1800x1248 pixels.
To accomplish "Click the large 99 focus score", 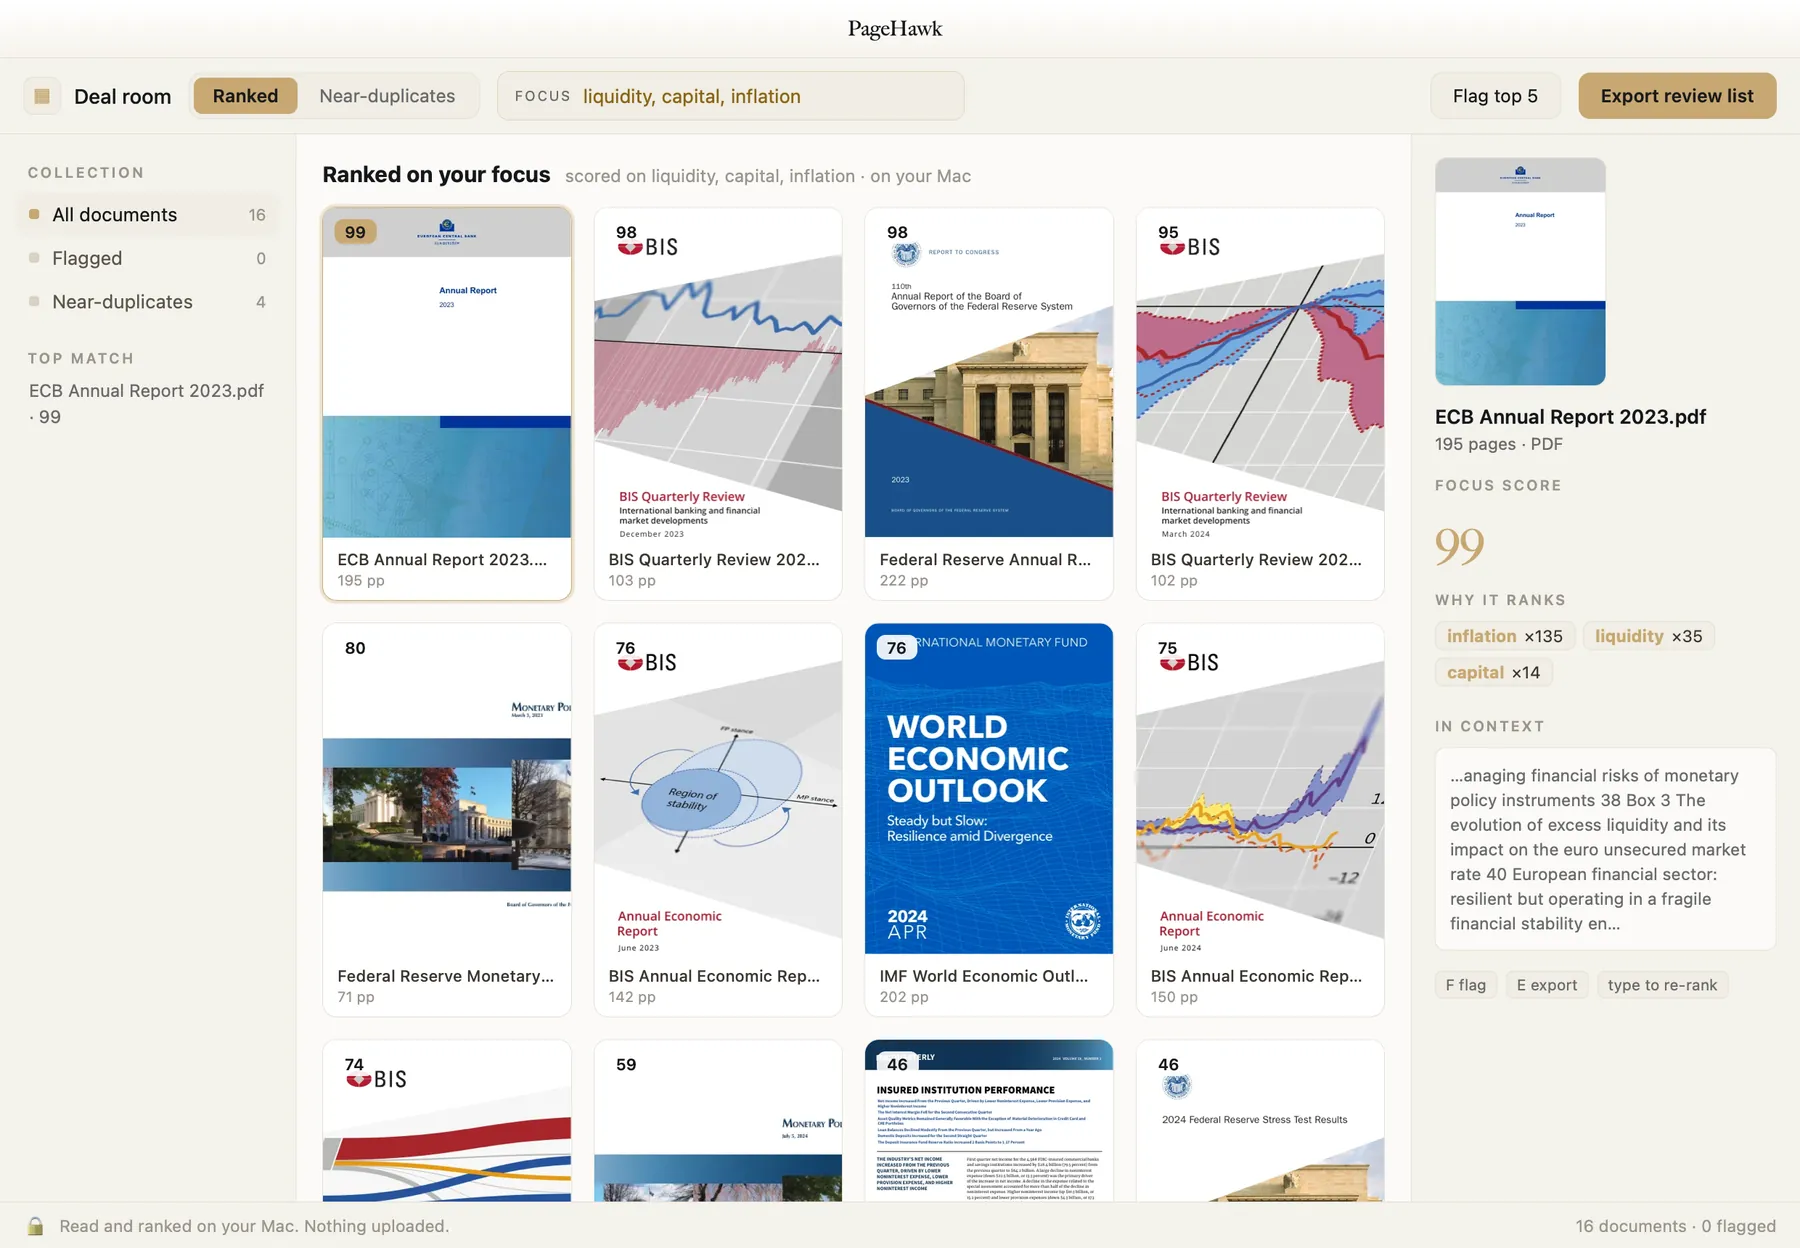I will point(1459,545).
